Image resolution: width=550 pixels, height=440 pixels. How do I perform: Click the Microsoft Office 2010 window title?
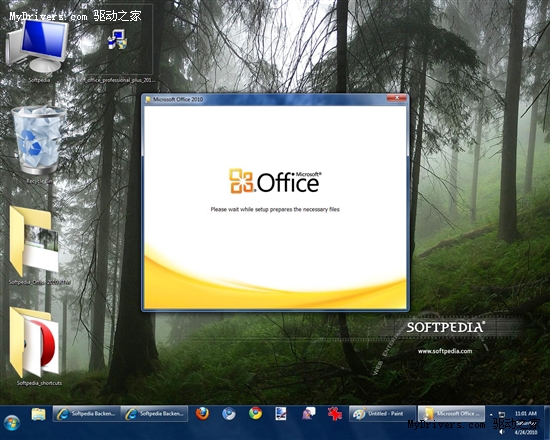pos(178,100)
